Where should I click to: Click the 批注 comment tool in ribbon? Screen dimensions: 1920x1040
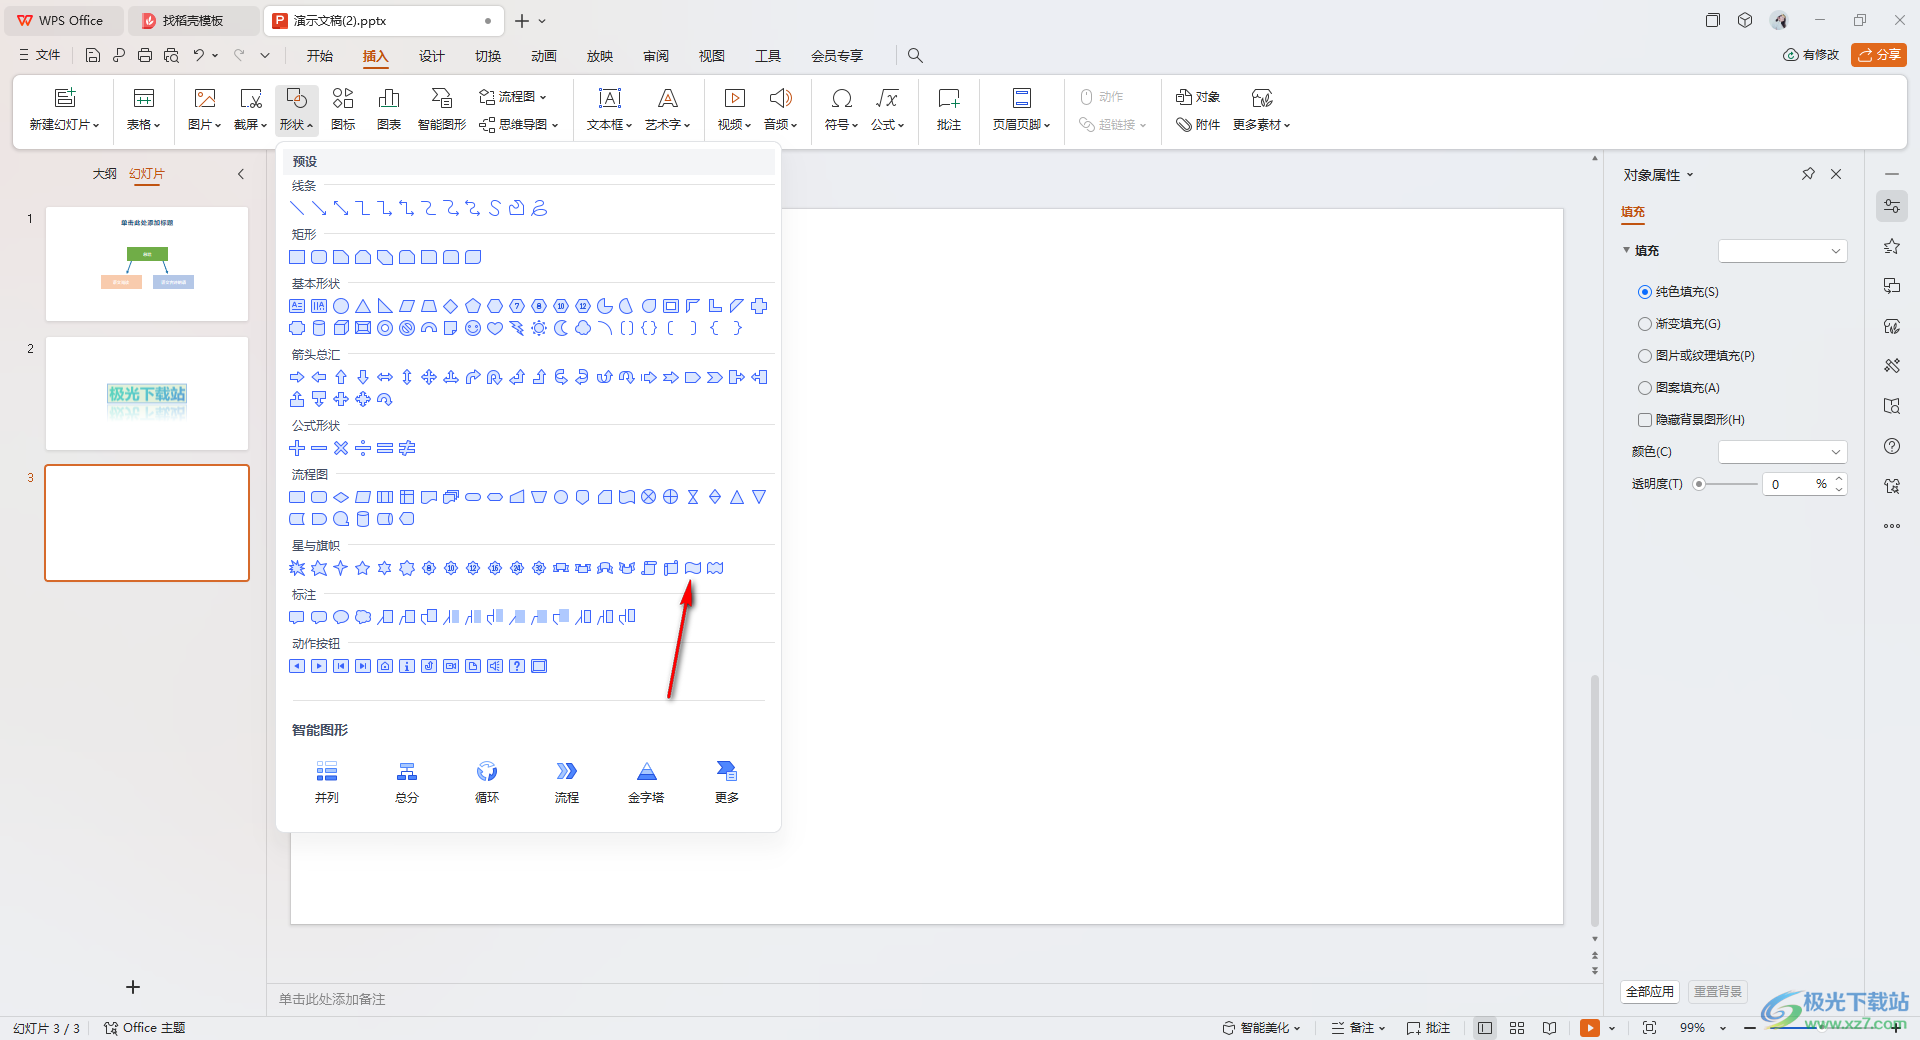click(x=949, y=109)
